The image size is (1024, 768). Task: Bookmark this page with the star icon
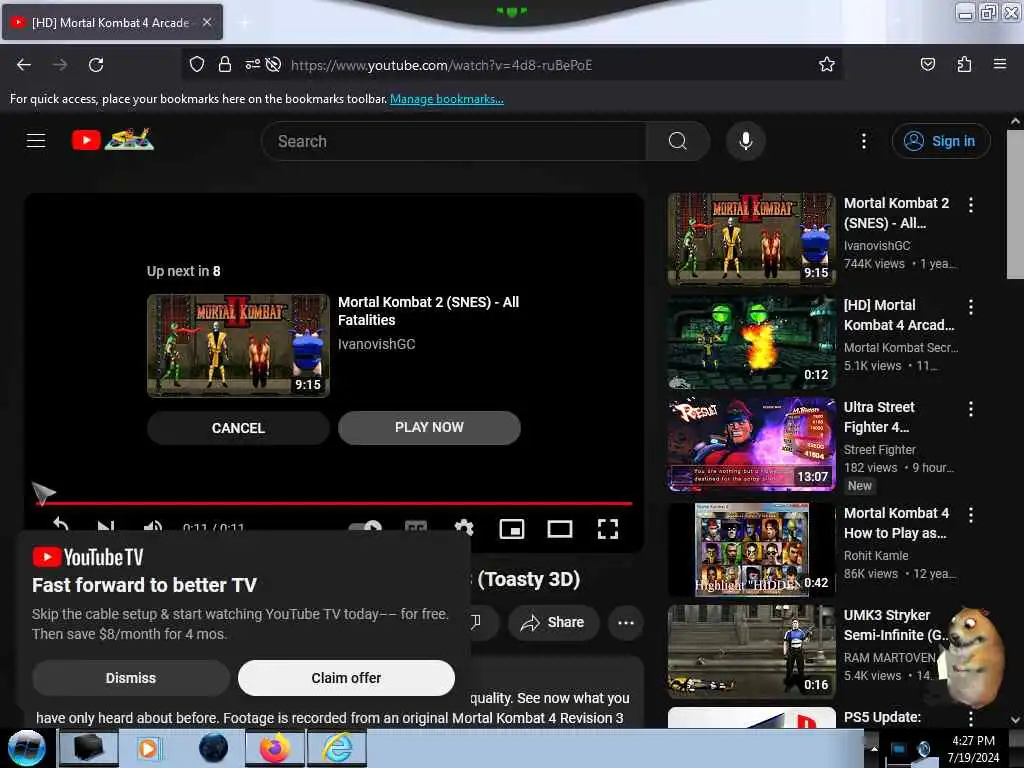tap(827, 64)
